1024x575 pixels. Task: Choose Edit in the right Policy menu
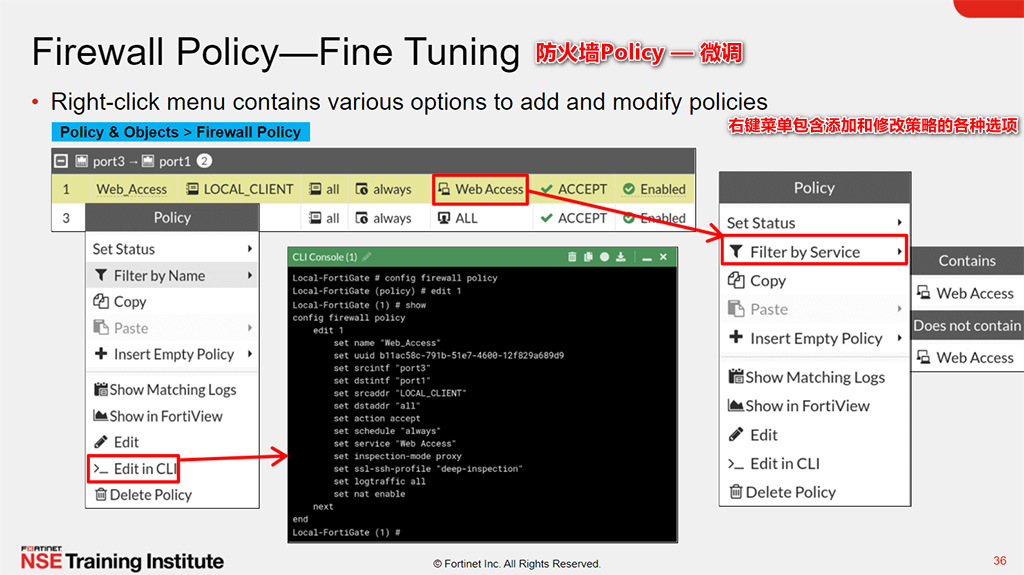[x=814, y=435]
